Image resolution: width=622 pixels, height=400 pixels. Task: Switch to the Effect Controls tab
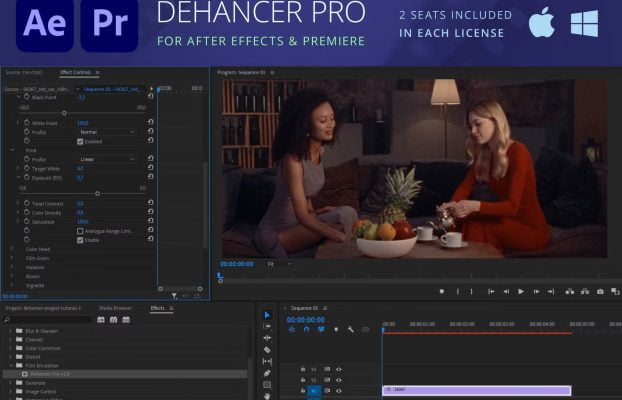tap(75, 72)
